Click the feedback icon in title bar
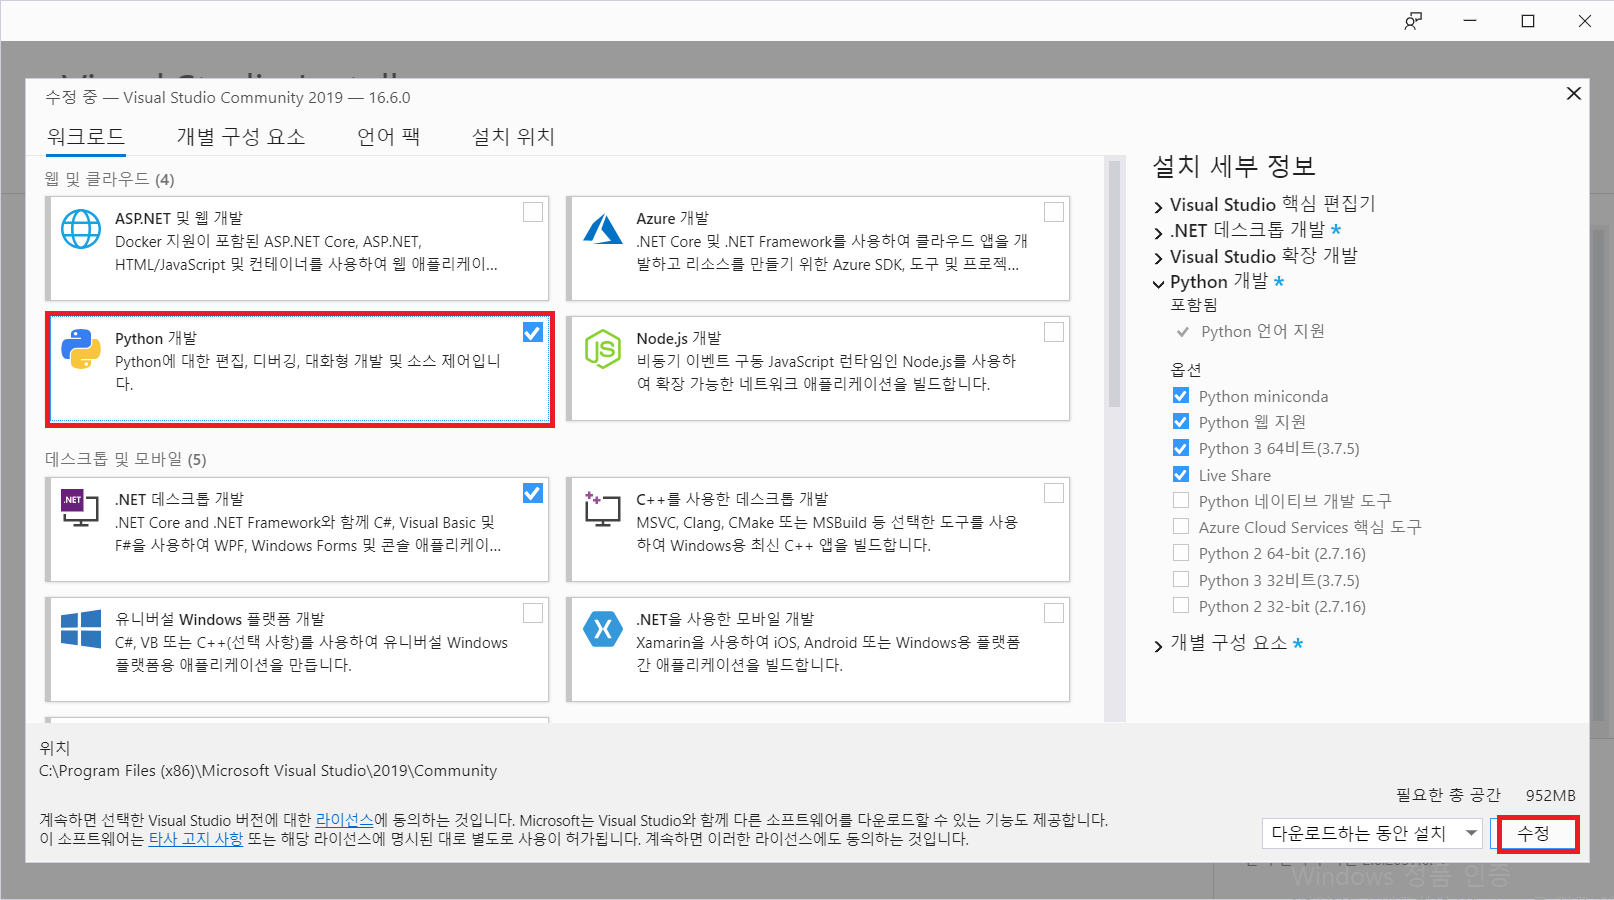The image size is (1614, 900). [x=1413, y=21]
